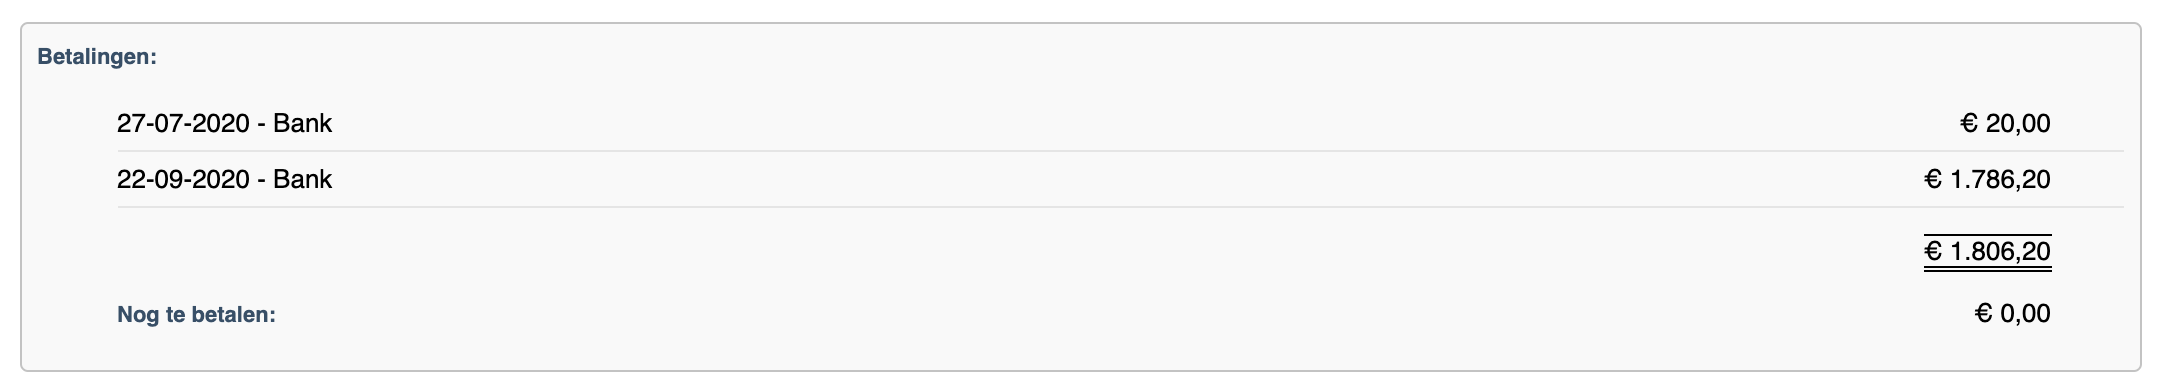The image size is (2160, 386).
Task: Click the 20,00 payment amount
Action: point(2018,123)
